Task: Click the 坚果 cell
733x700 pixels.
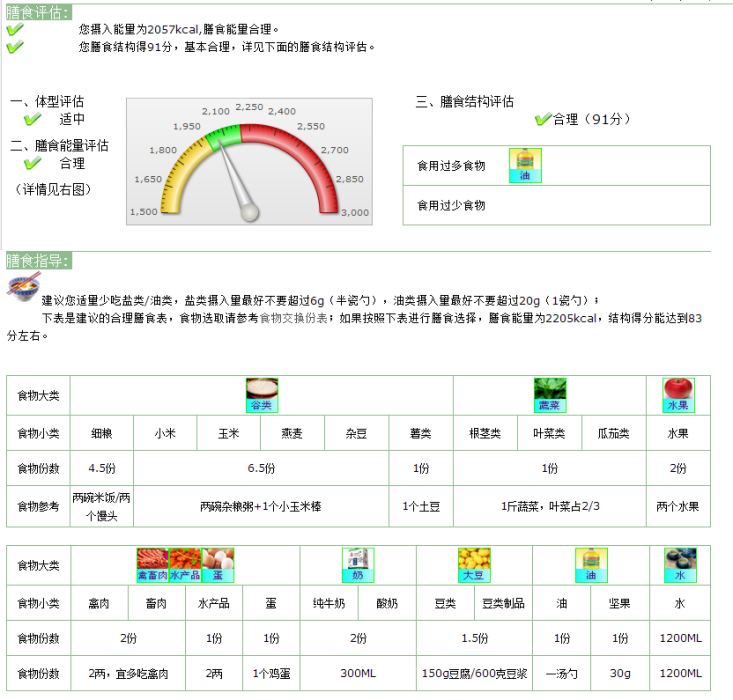Action: (x=620, y=604)
